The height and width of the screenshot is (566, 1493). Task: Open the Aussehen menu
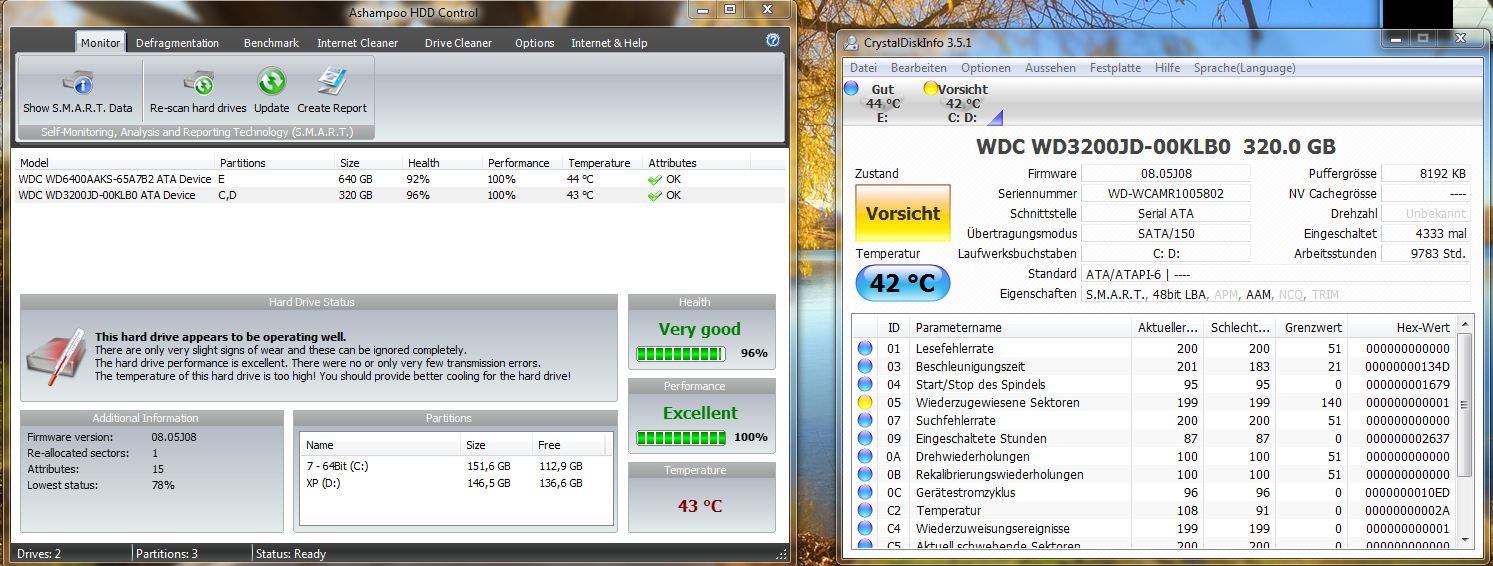(x=1050, y=68)
